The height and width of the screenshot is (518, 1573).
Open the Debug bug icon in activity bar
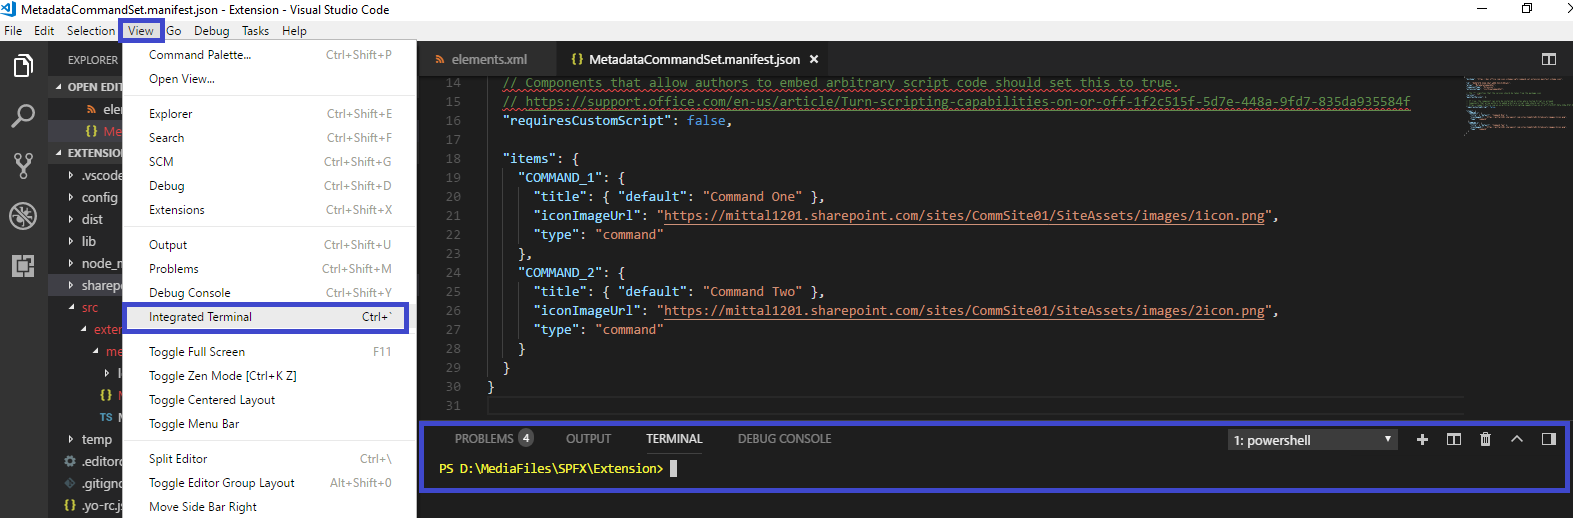click(23, 216)
